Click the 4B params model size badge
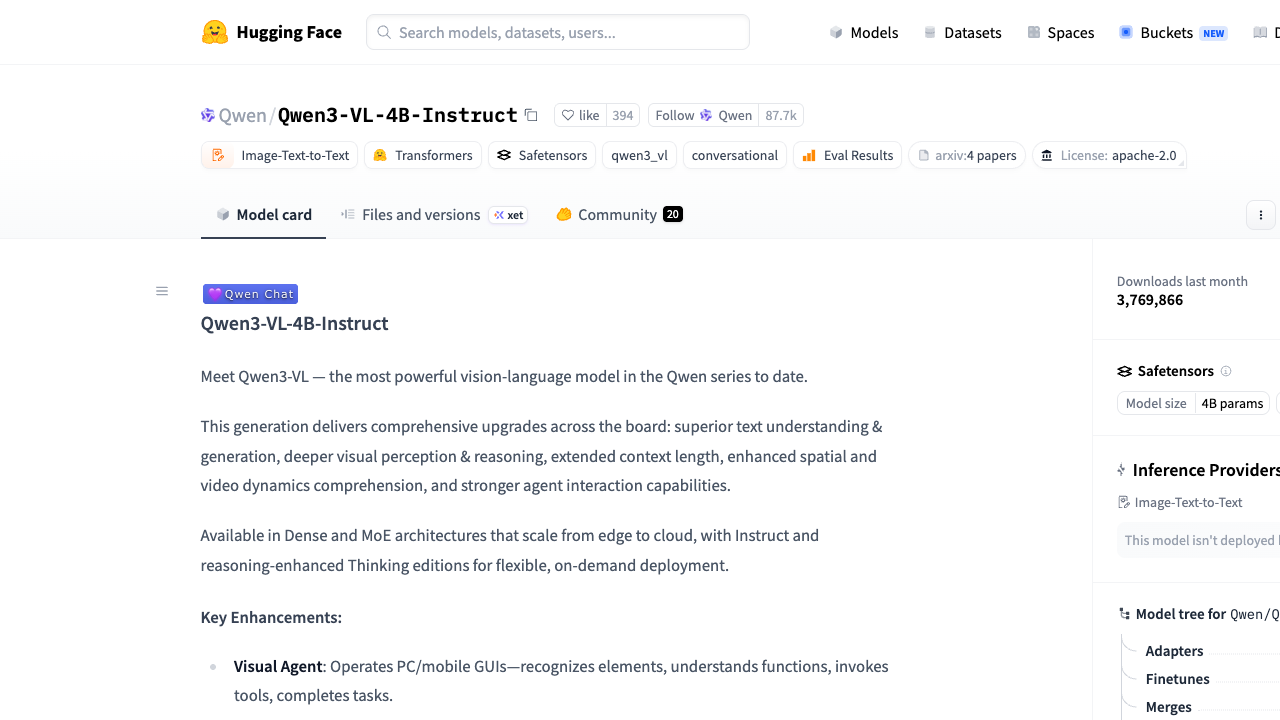Screen dimensions: 1280x720 point(1232,403)
